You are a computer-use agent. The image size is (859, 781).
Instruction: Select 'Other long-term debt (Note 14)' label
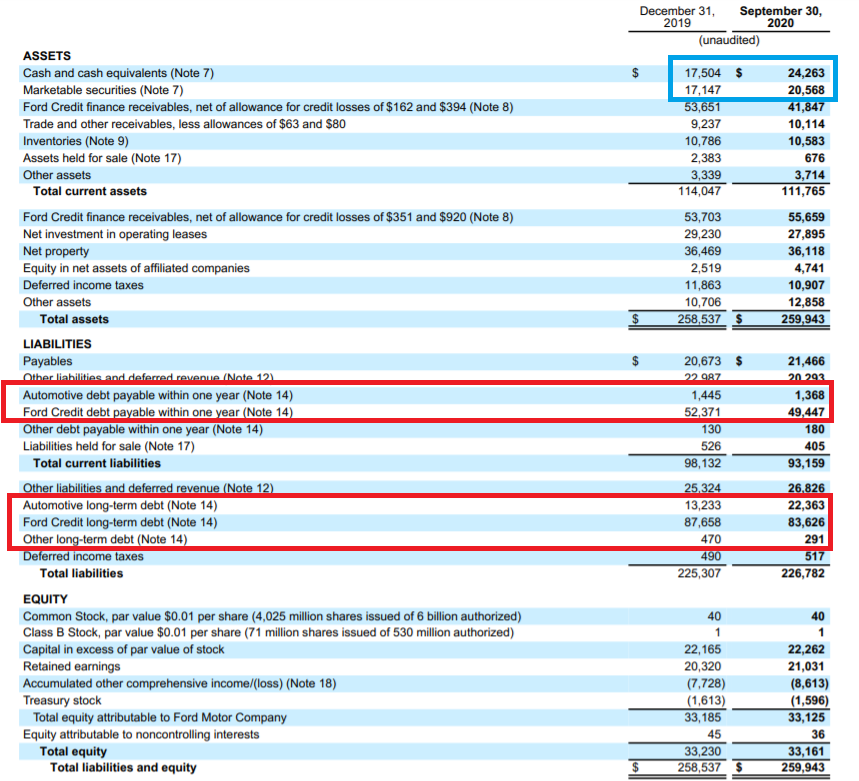(105, 539)
